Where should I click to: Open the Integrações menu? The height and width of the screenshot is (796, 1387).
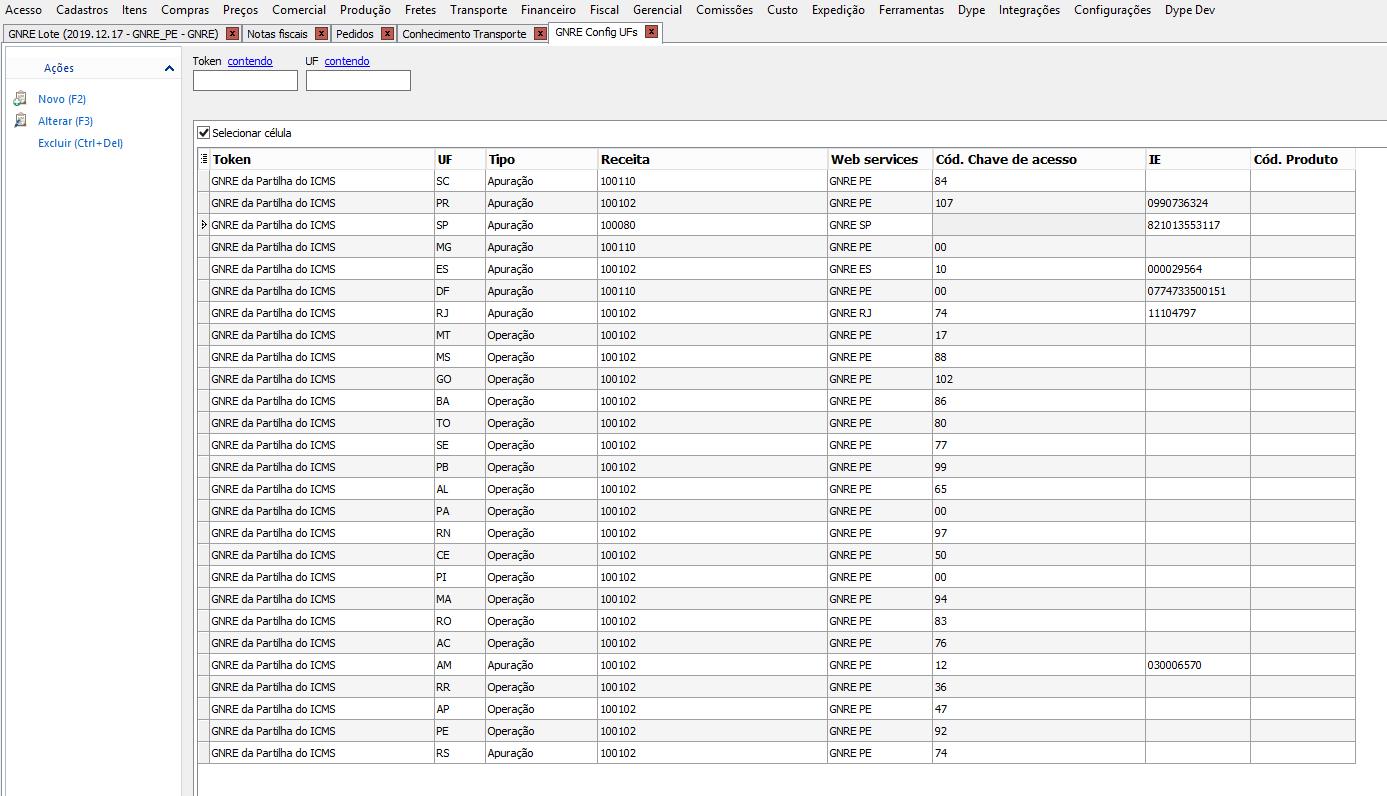pyautogui.click(x=1029, y=10)
